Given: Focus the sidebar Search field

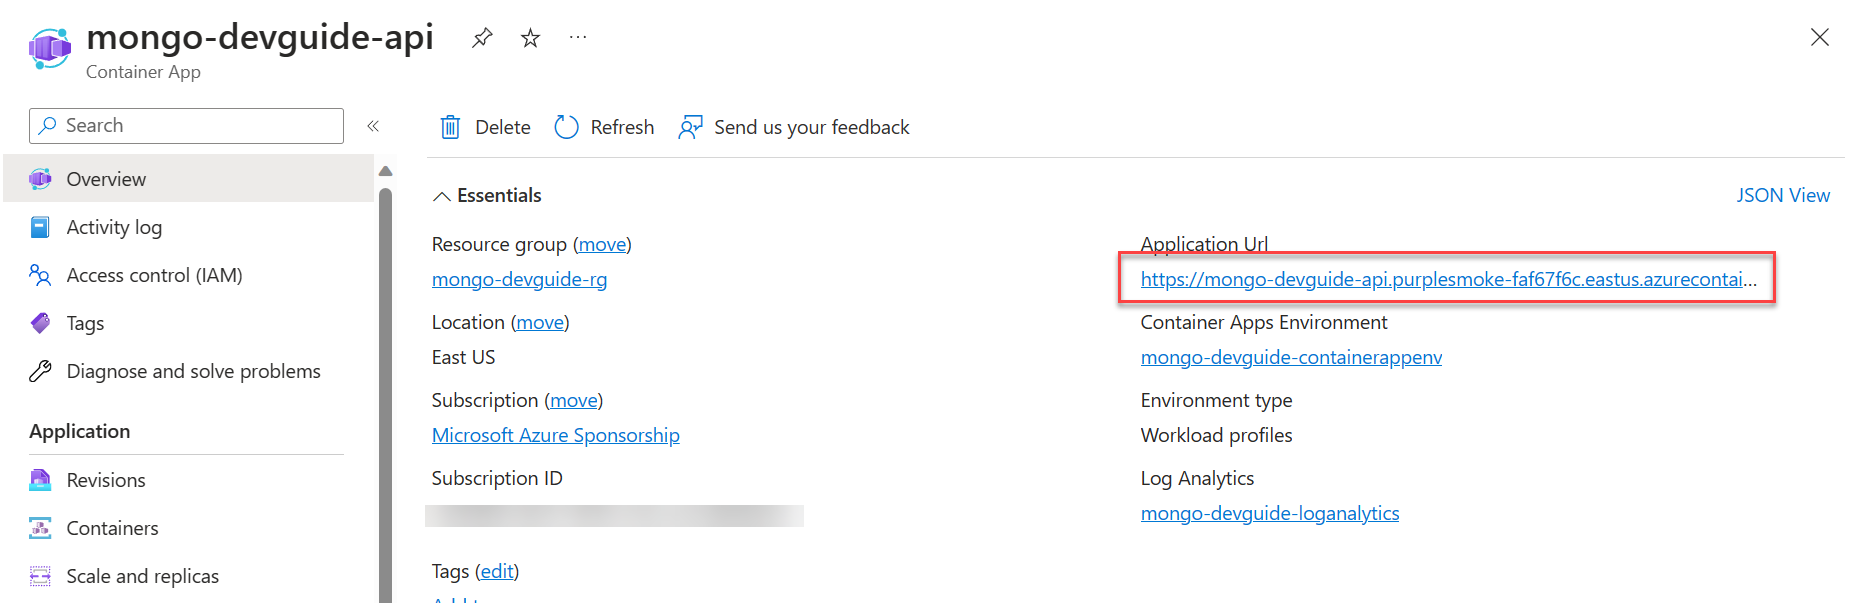Looking at the screenshot, I should [x=186, y=126].
